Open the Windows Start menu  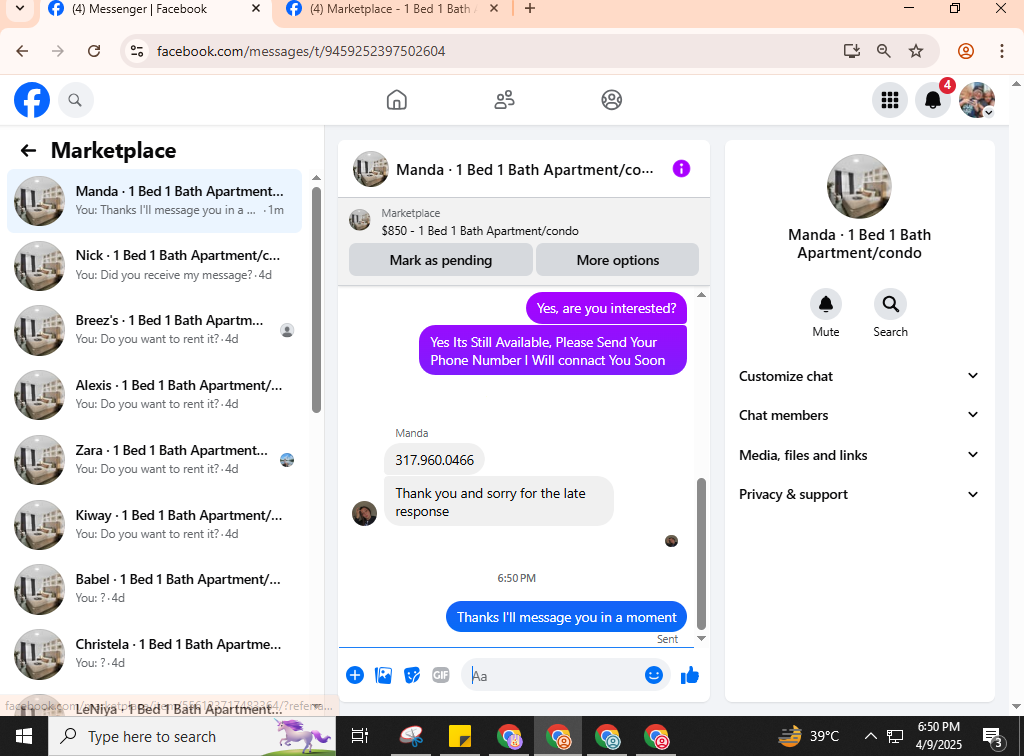(x=24, y=736)
